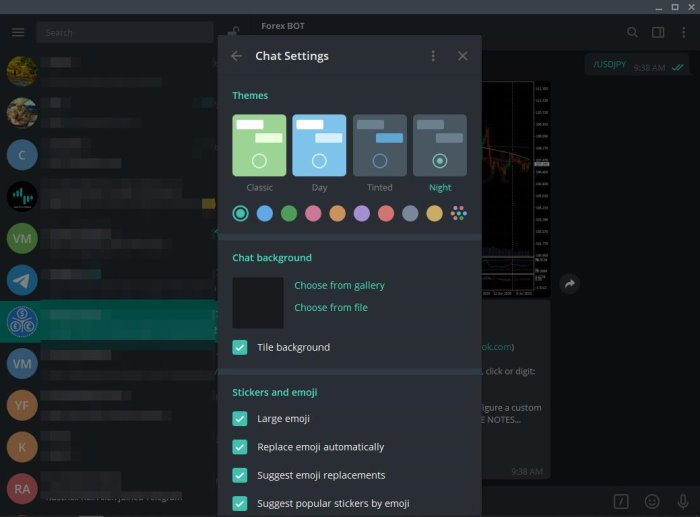
Task: Click Choose from file link
Action: coord(331,307)
